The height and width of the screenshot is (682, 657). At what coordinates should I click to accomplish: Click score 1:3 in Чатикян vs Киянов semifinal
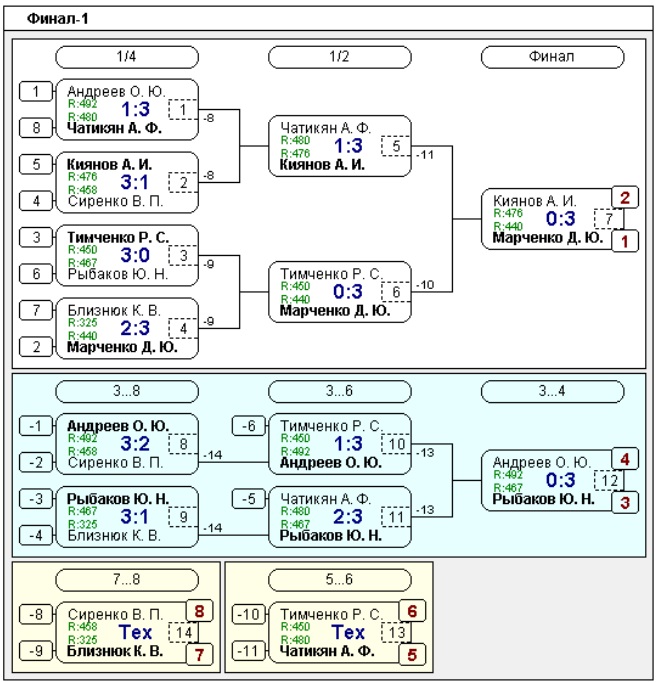pos(348,146)
